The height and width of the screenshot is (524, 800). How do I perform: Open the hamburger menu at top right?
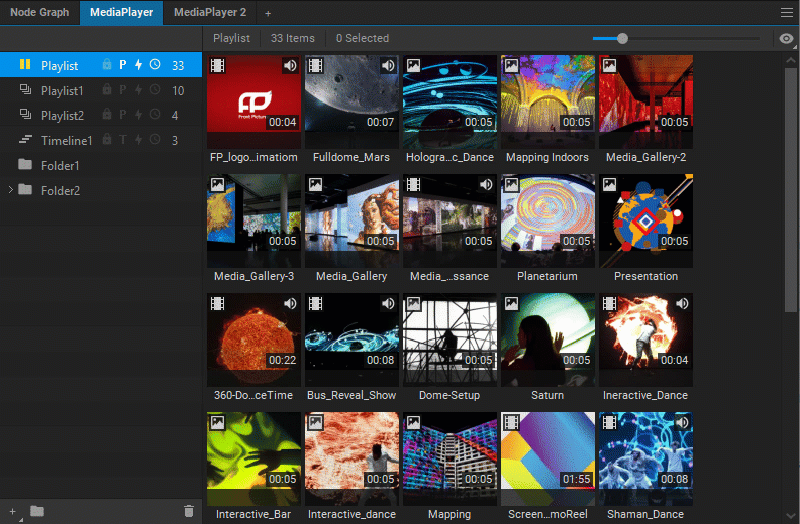787,12
